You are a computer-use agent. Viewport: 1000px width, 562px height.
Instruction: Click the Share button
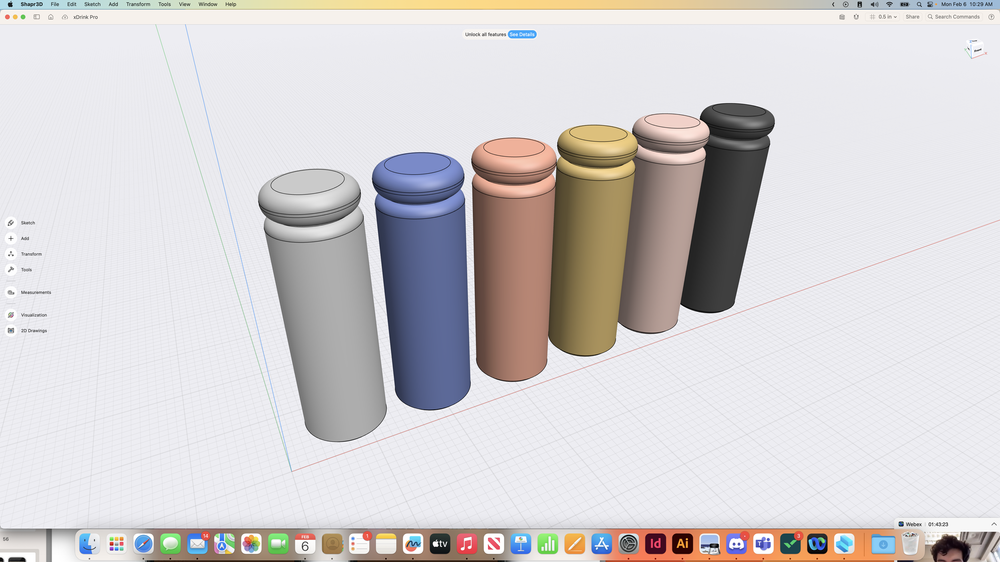click(x=913, y=17)
